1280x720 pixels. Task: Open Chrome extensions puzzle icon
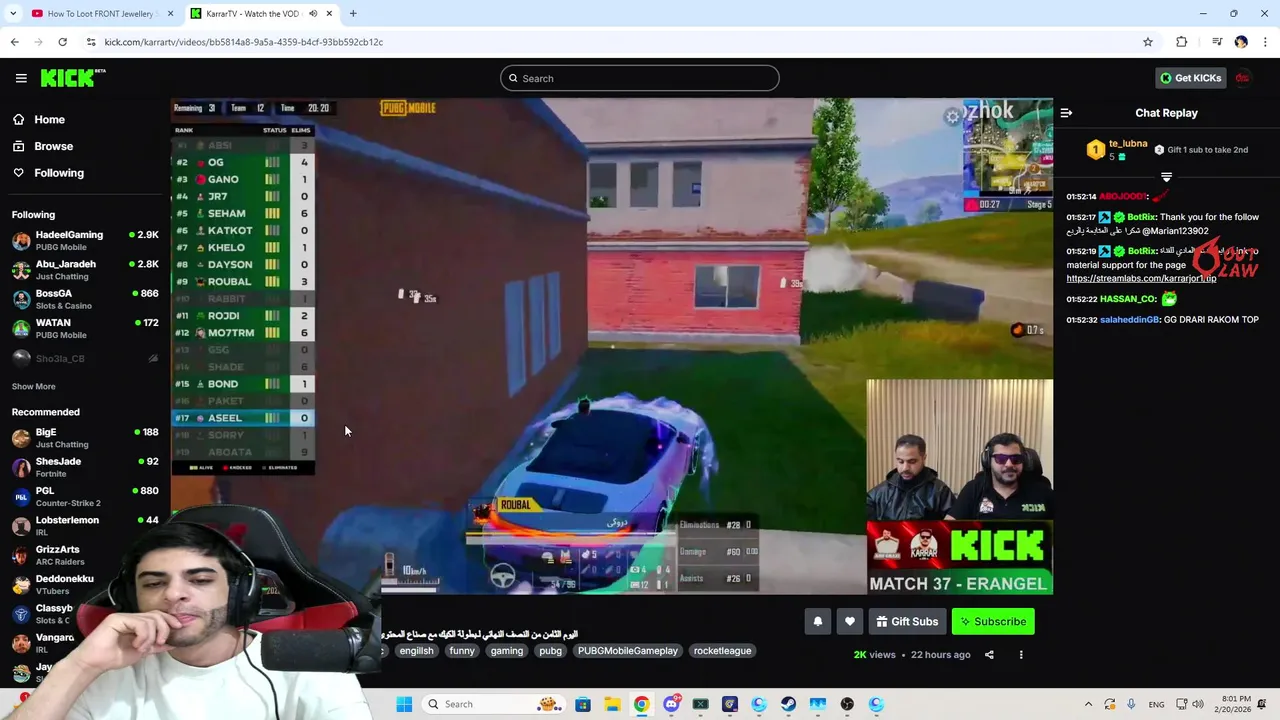tap(1182, 42)
